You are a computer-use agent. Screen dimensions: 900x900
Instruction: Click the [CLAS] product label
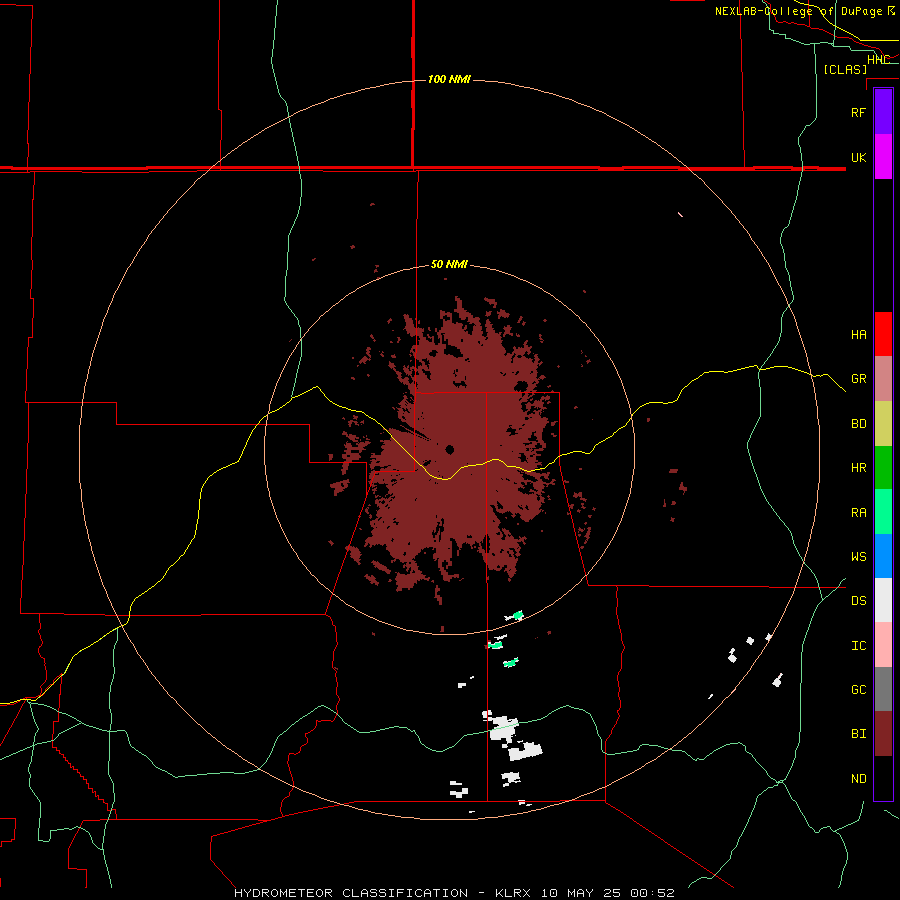click(x=845, y=69)
